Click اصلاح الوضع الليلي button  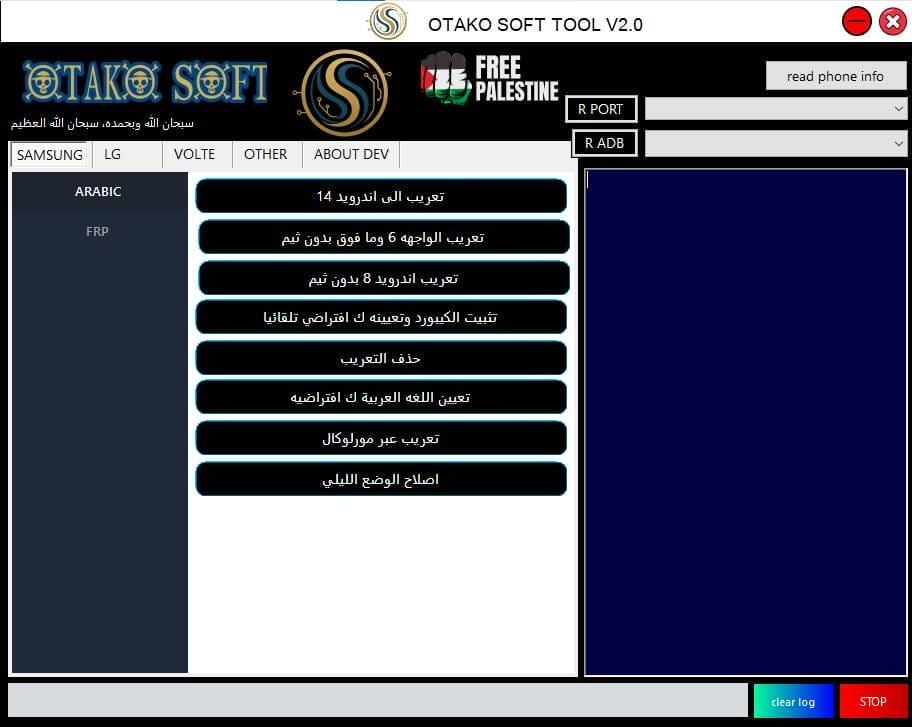[381, 479]
